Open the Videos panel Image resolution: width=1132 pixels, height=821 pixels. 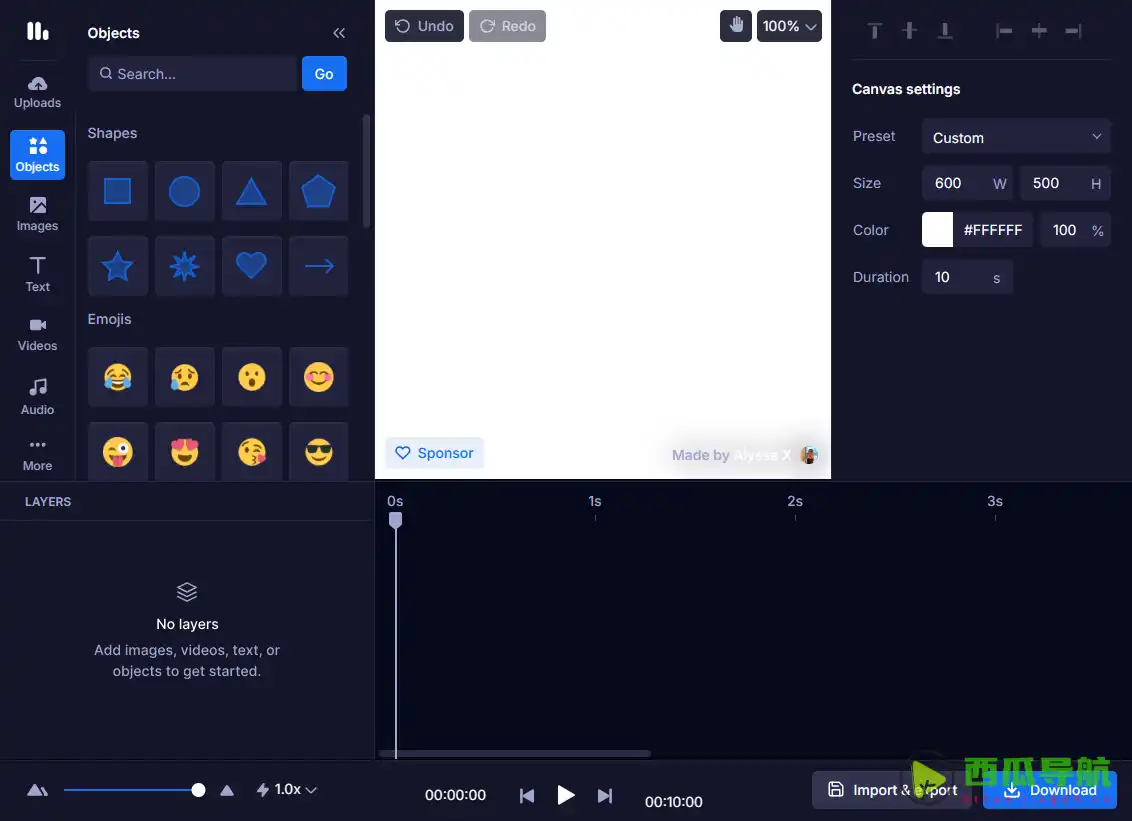tap(37, 333)
